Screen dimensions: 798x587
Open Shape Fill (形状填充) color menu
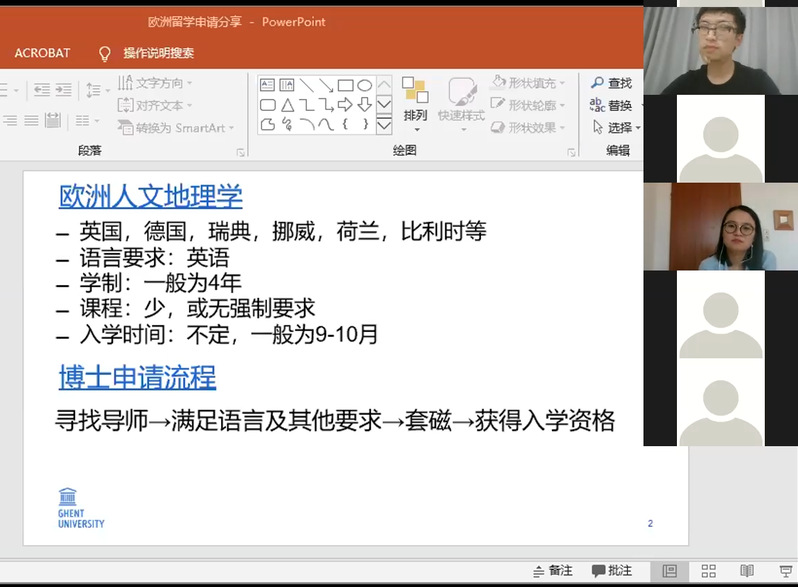pos(528,83)
